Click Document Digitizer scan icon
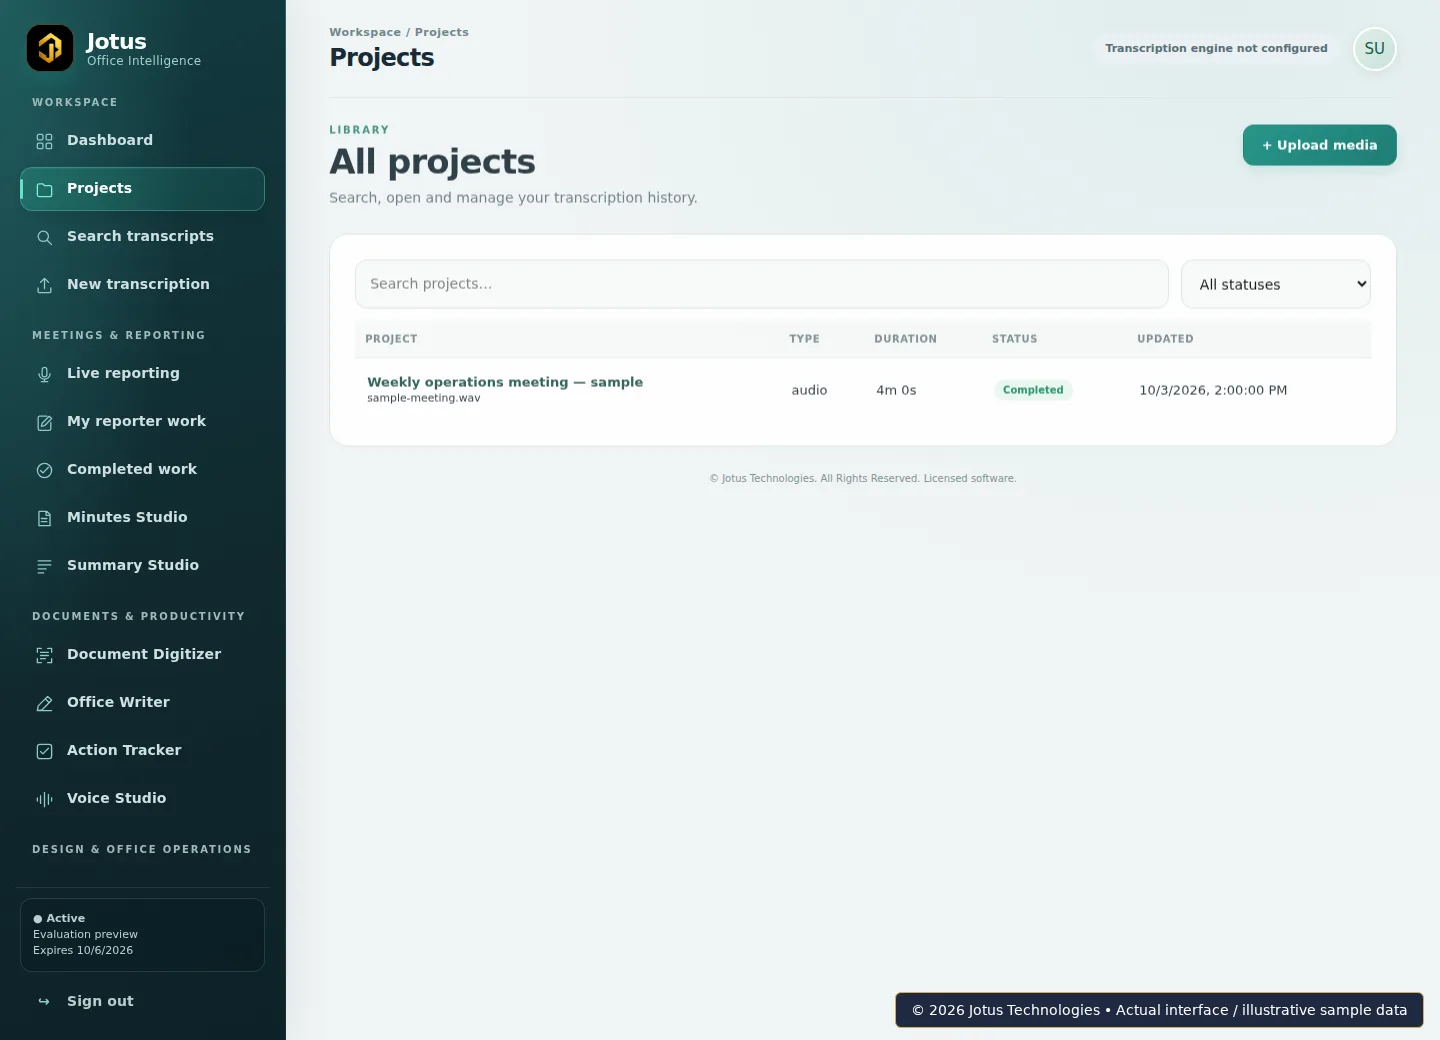 coord(44,655)
